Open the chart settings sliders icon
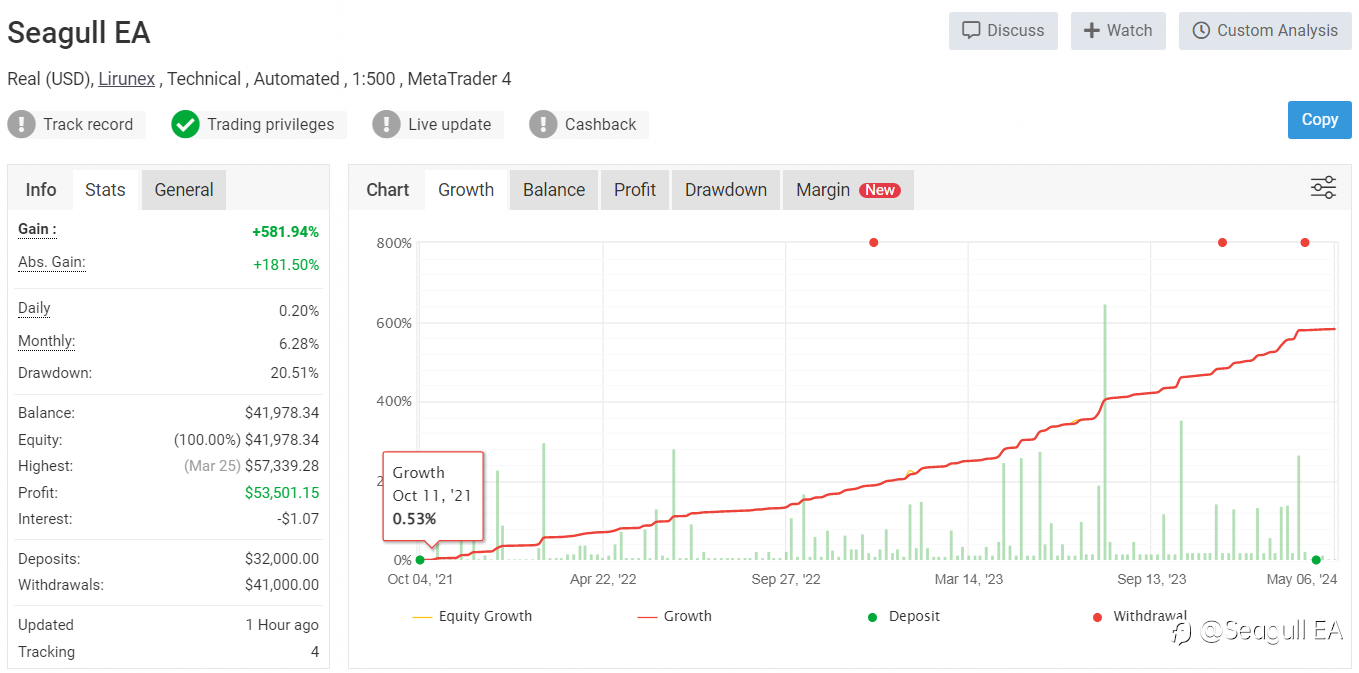 [1323, 188]
